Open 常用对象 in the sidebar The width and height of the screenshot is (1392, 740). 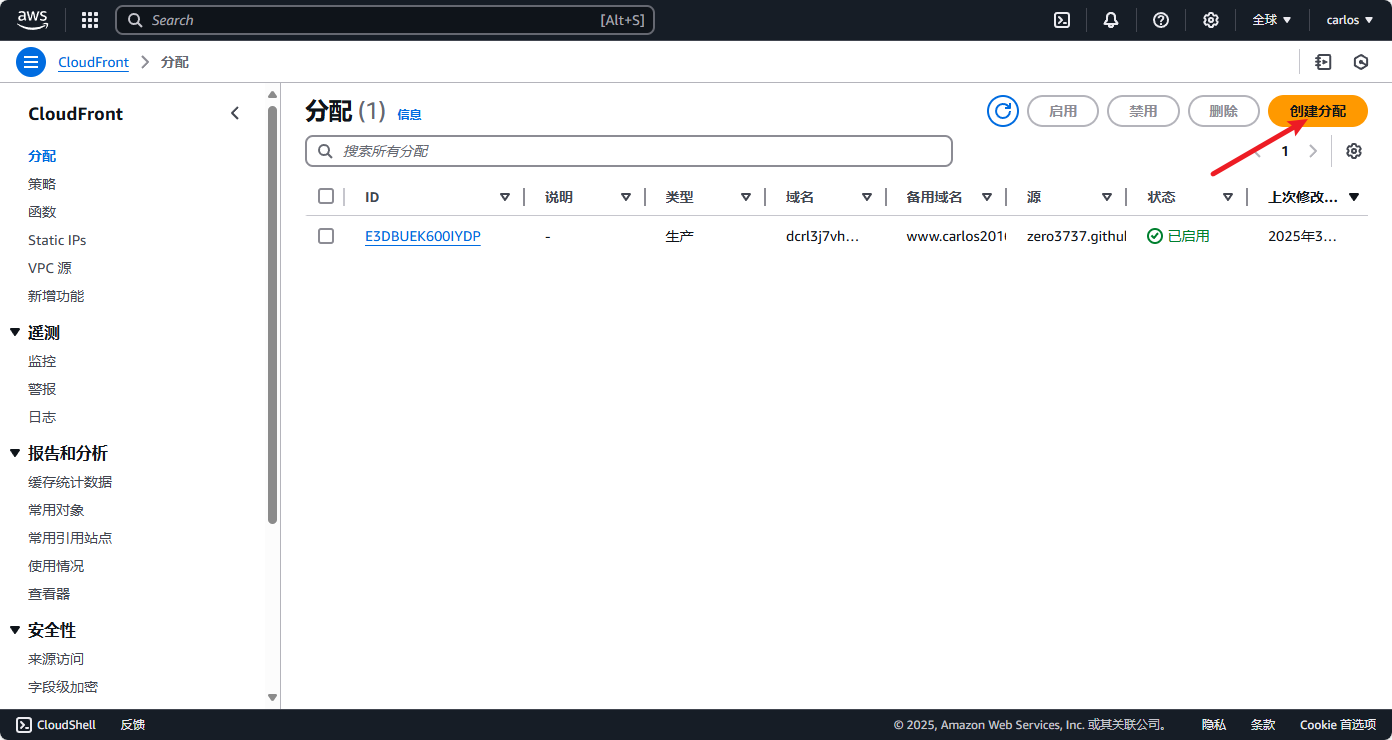[x=56, y=510]
